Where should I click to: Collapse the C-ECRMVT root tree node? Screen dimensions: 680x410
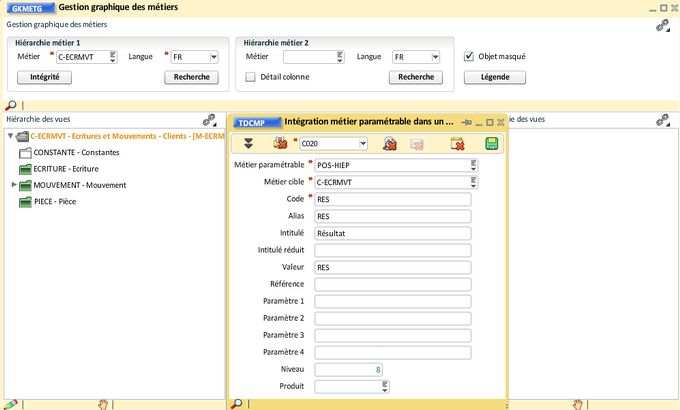[x=10, y=136]
